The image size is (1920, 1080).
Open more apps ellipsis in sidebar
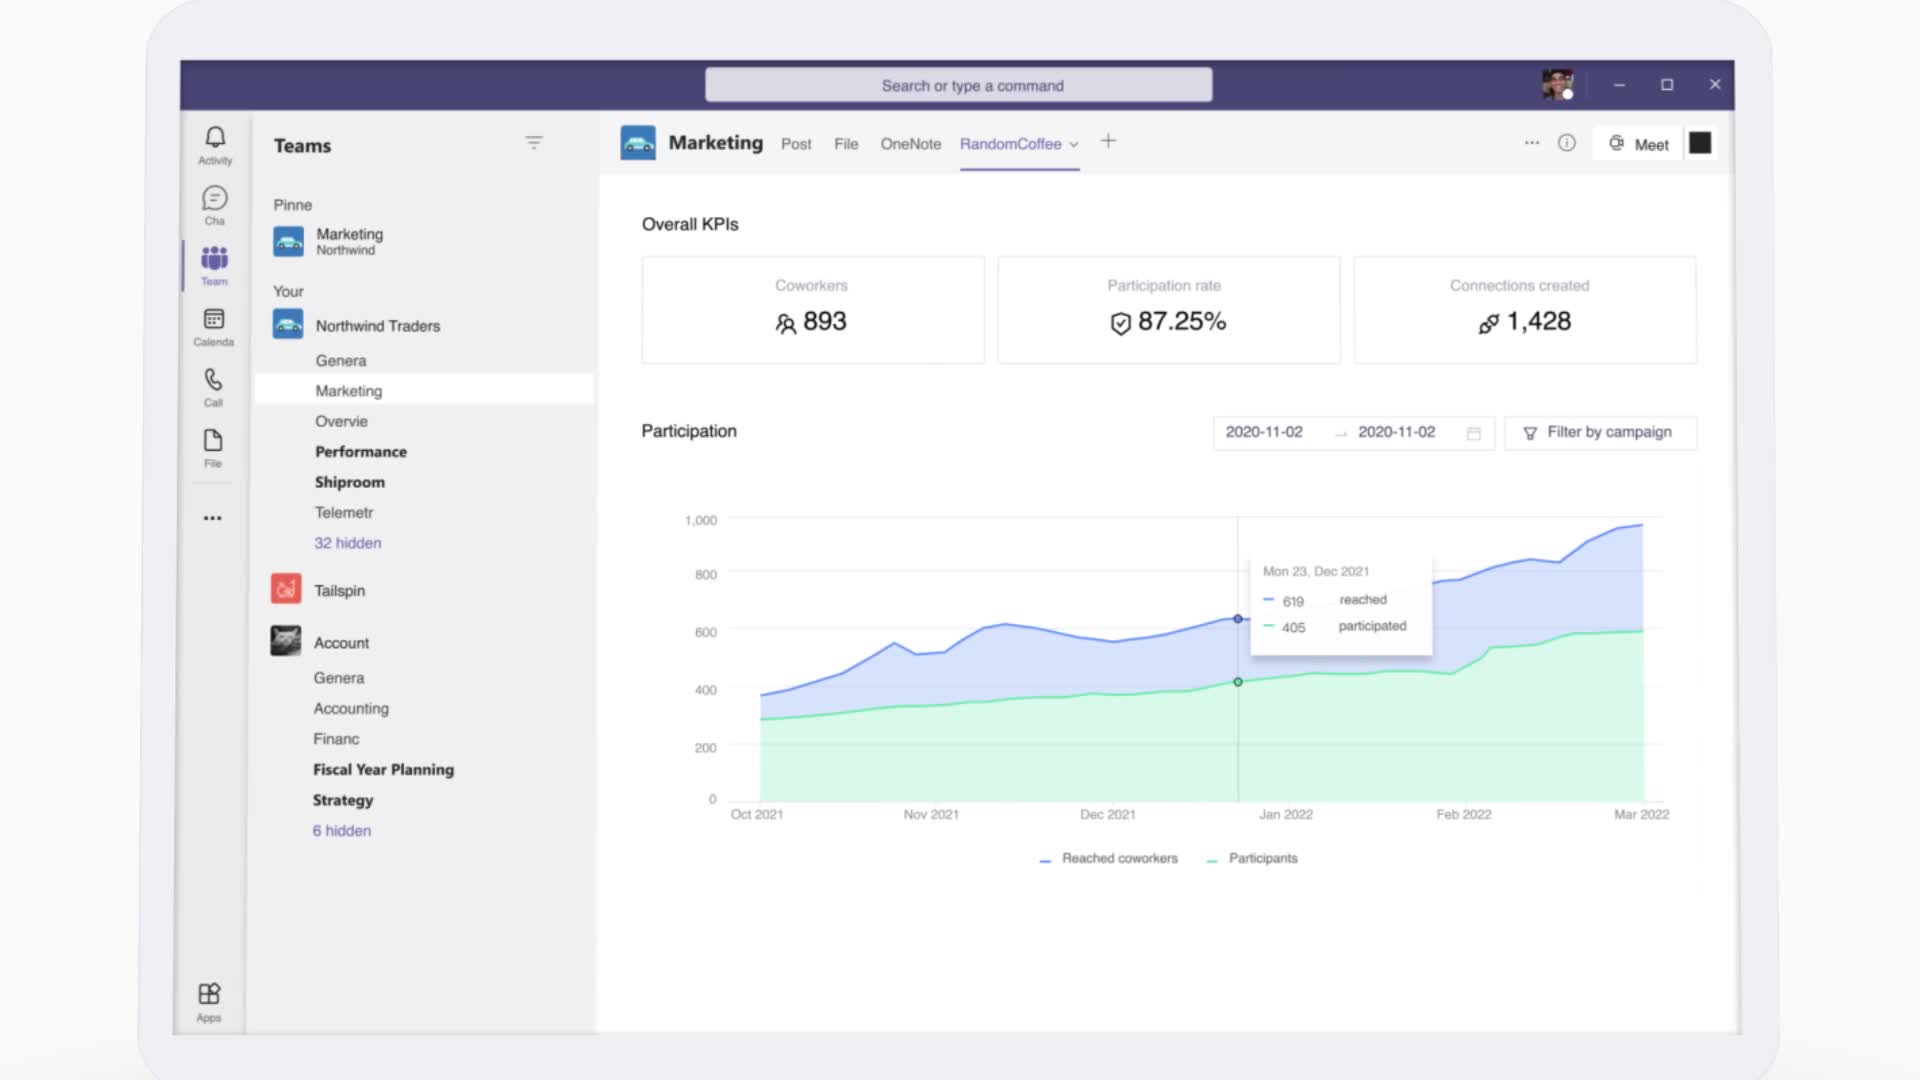coord(212,518)
